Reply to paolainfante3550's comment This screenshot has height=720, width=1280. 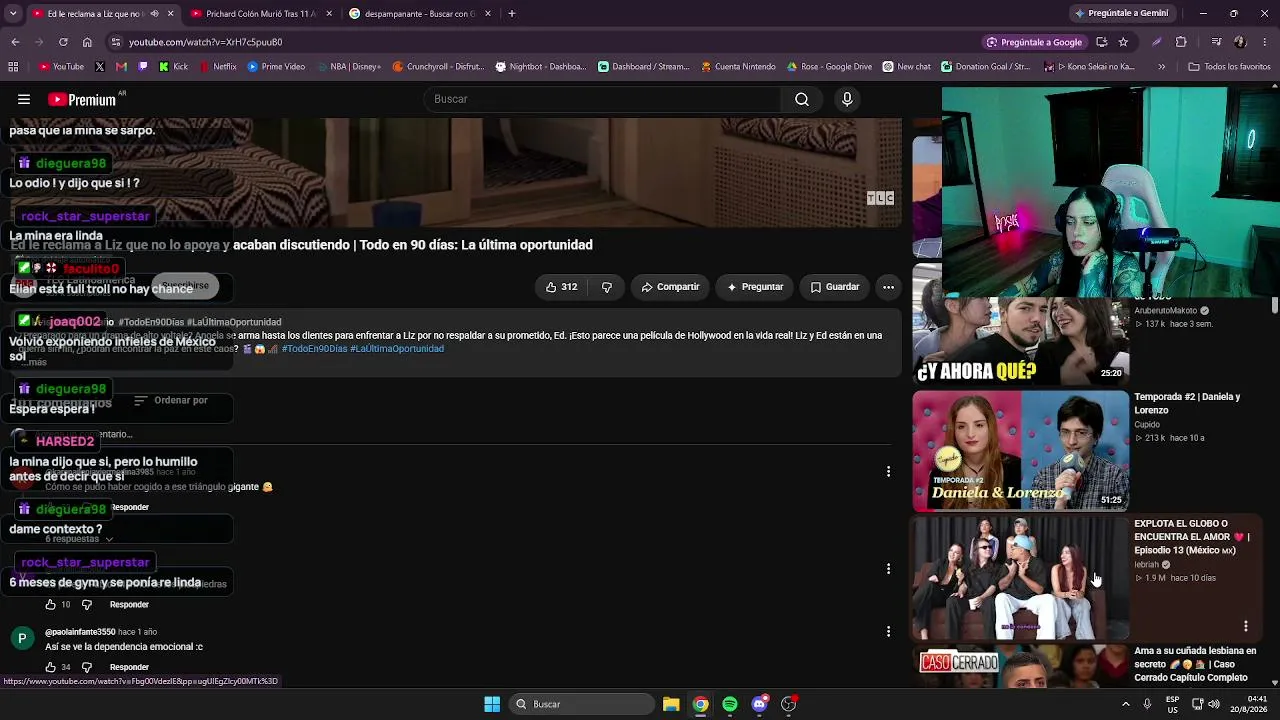click(129, 667)
